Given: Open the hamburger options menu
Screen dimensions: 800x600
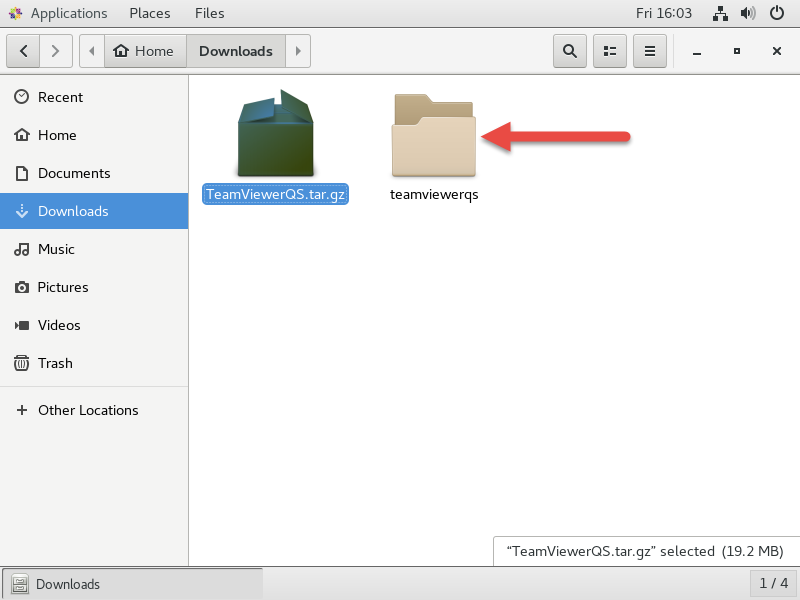Looking at the screenshot, I should click(649, 51).
